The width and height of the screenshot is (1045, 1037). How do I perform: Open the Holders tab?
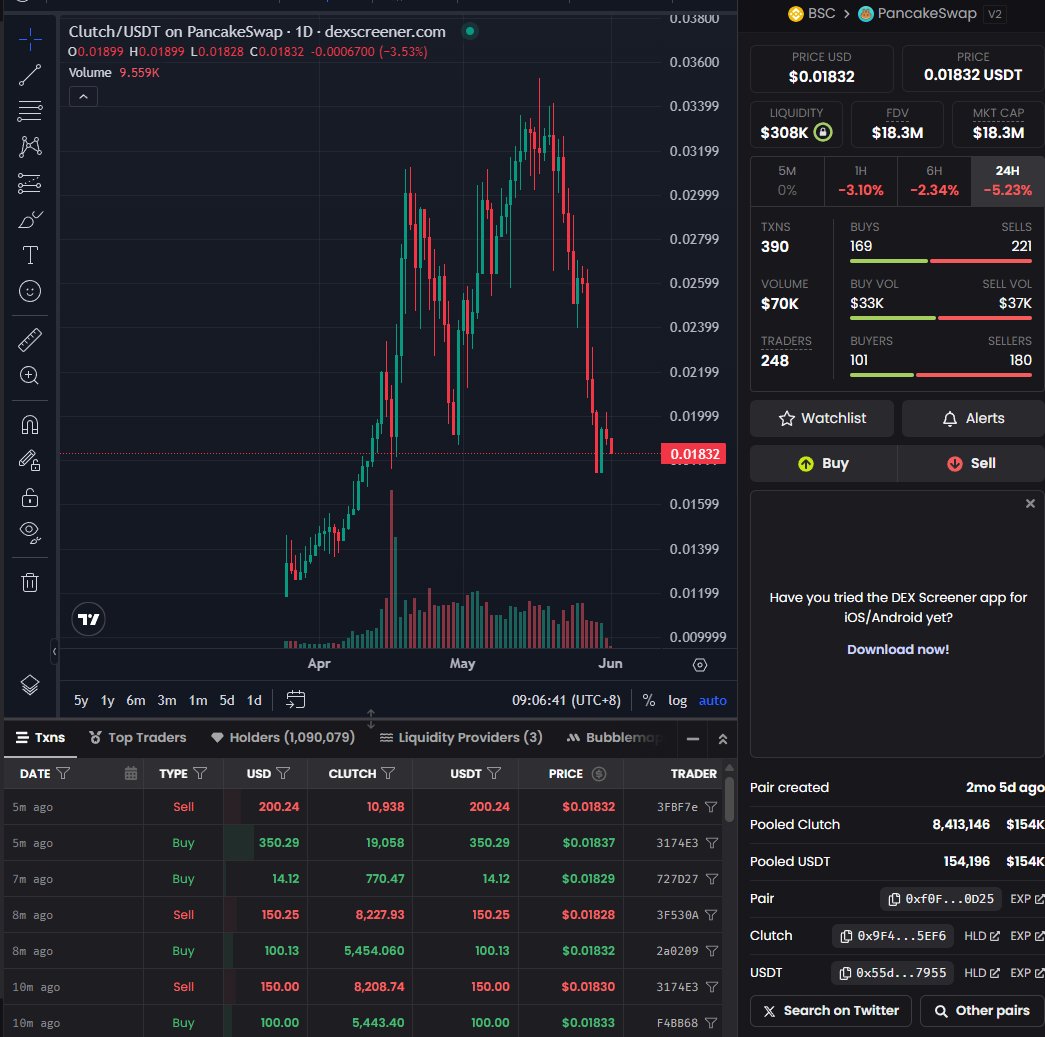283,738
